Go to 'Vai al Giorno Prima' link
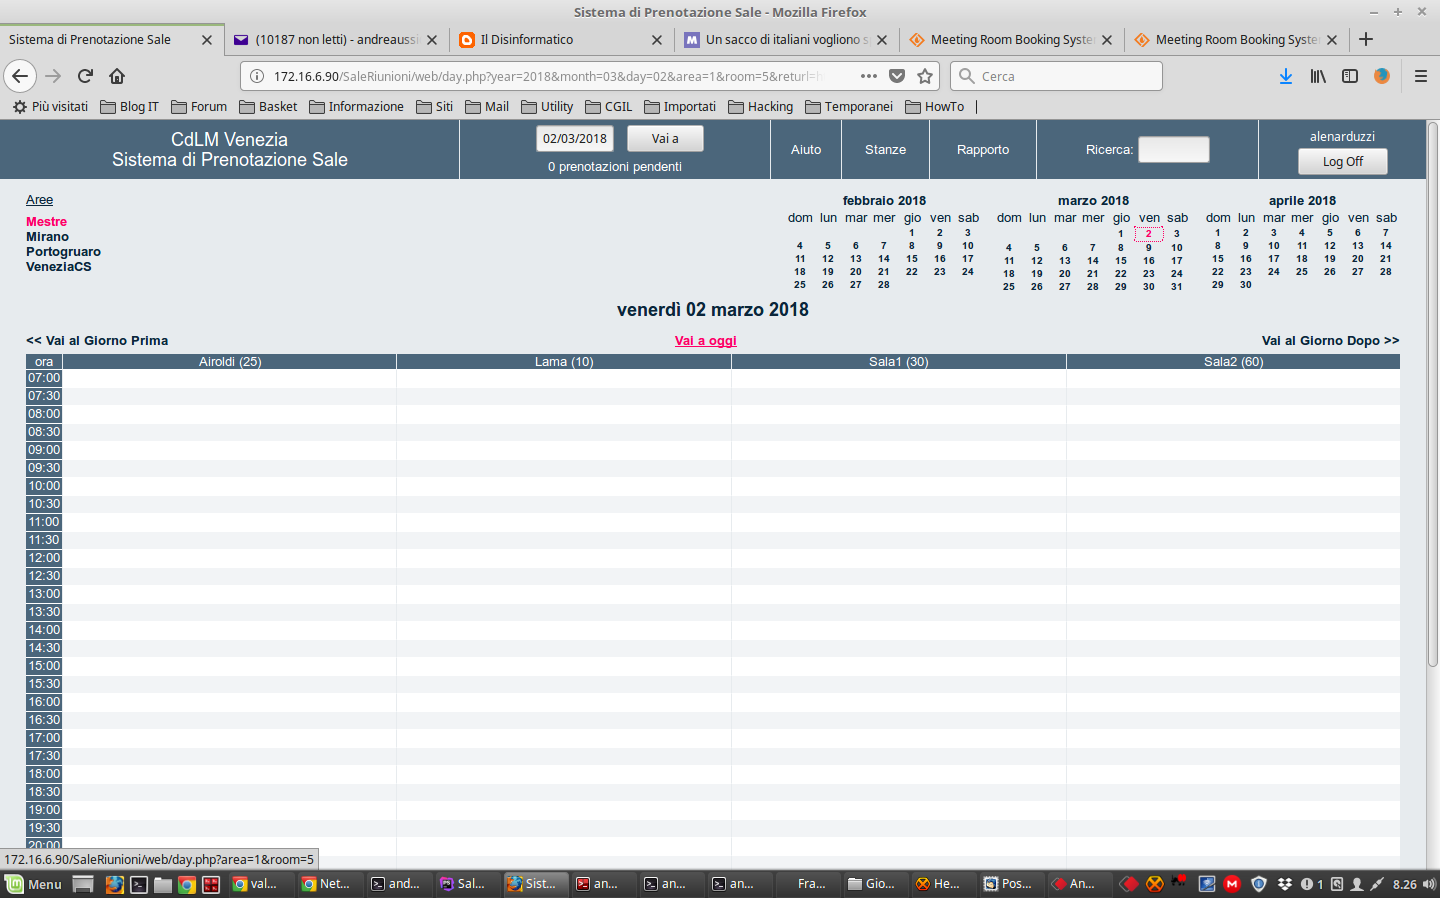The height and width of the screenshot is (898, 1440). pos(97,341)
